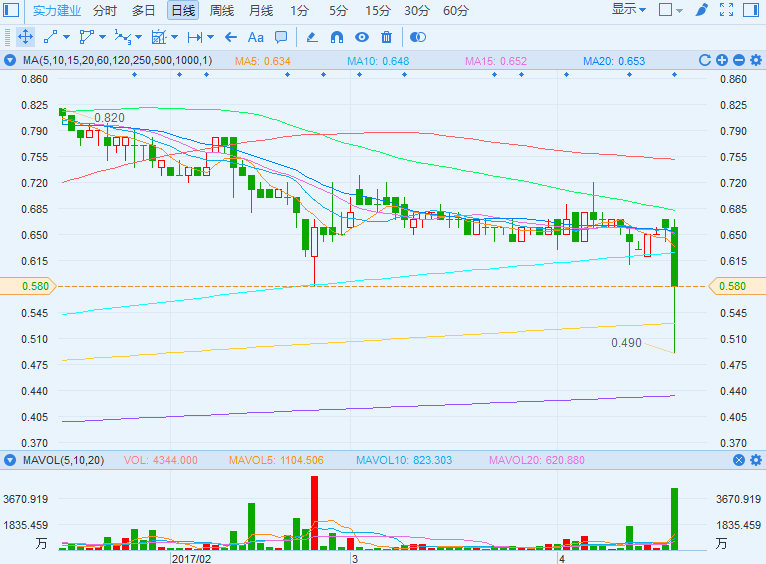The height and width of the screenshot is (564, 766).
Task: Switch to 30分 chart tab
Action: pyautogui.click(x=417, y=10)
